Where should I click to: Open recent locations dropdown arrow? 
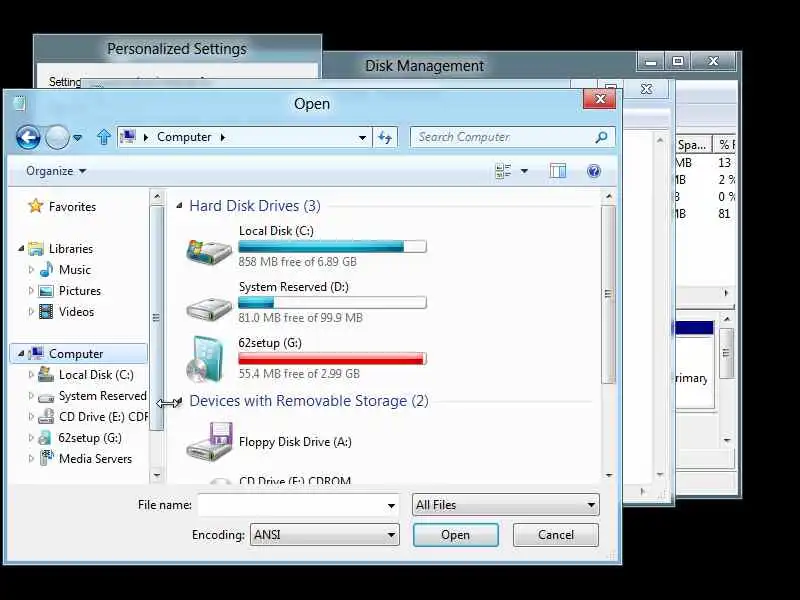point(78,137)
